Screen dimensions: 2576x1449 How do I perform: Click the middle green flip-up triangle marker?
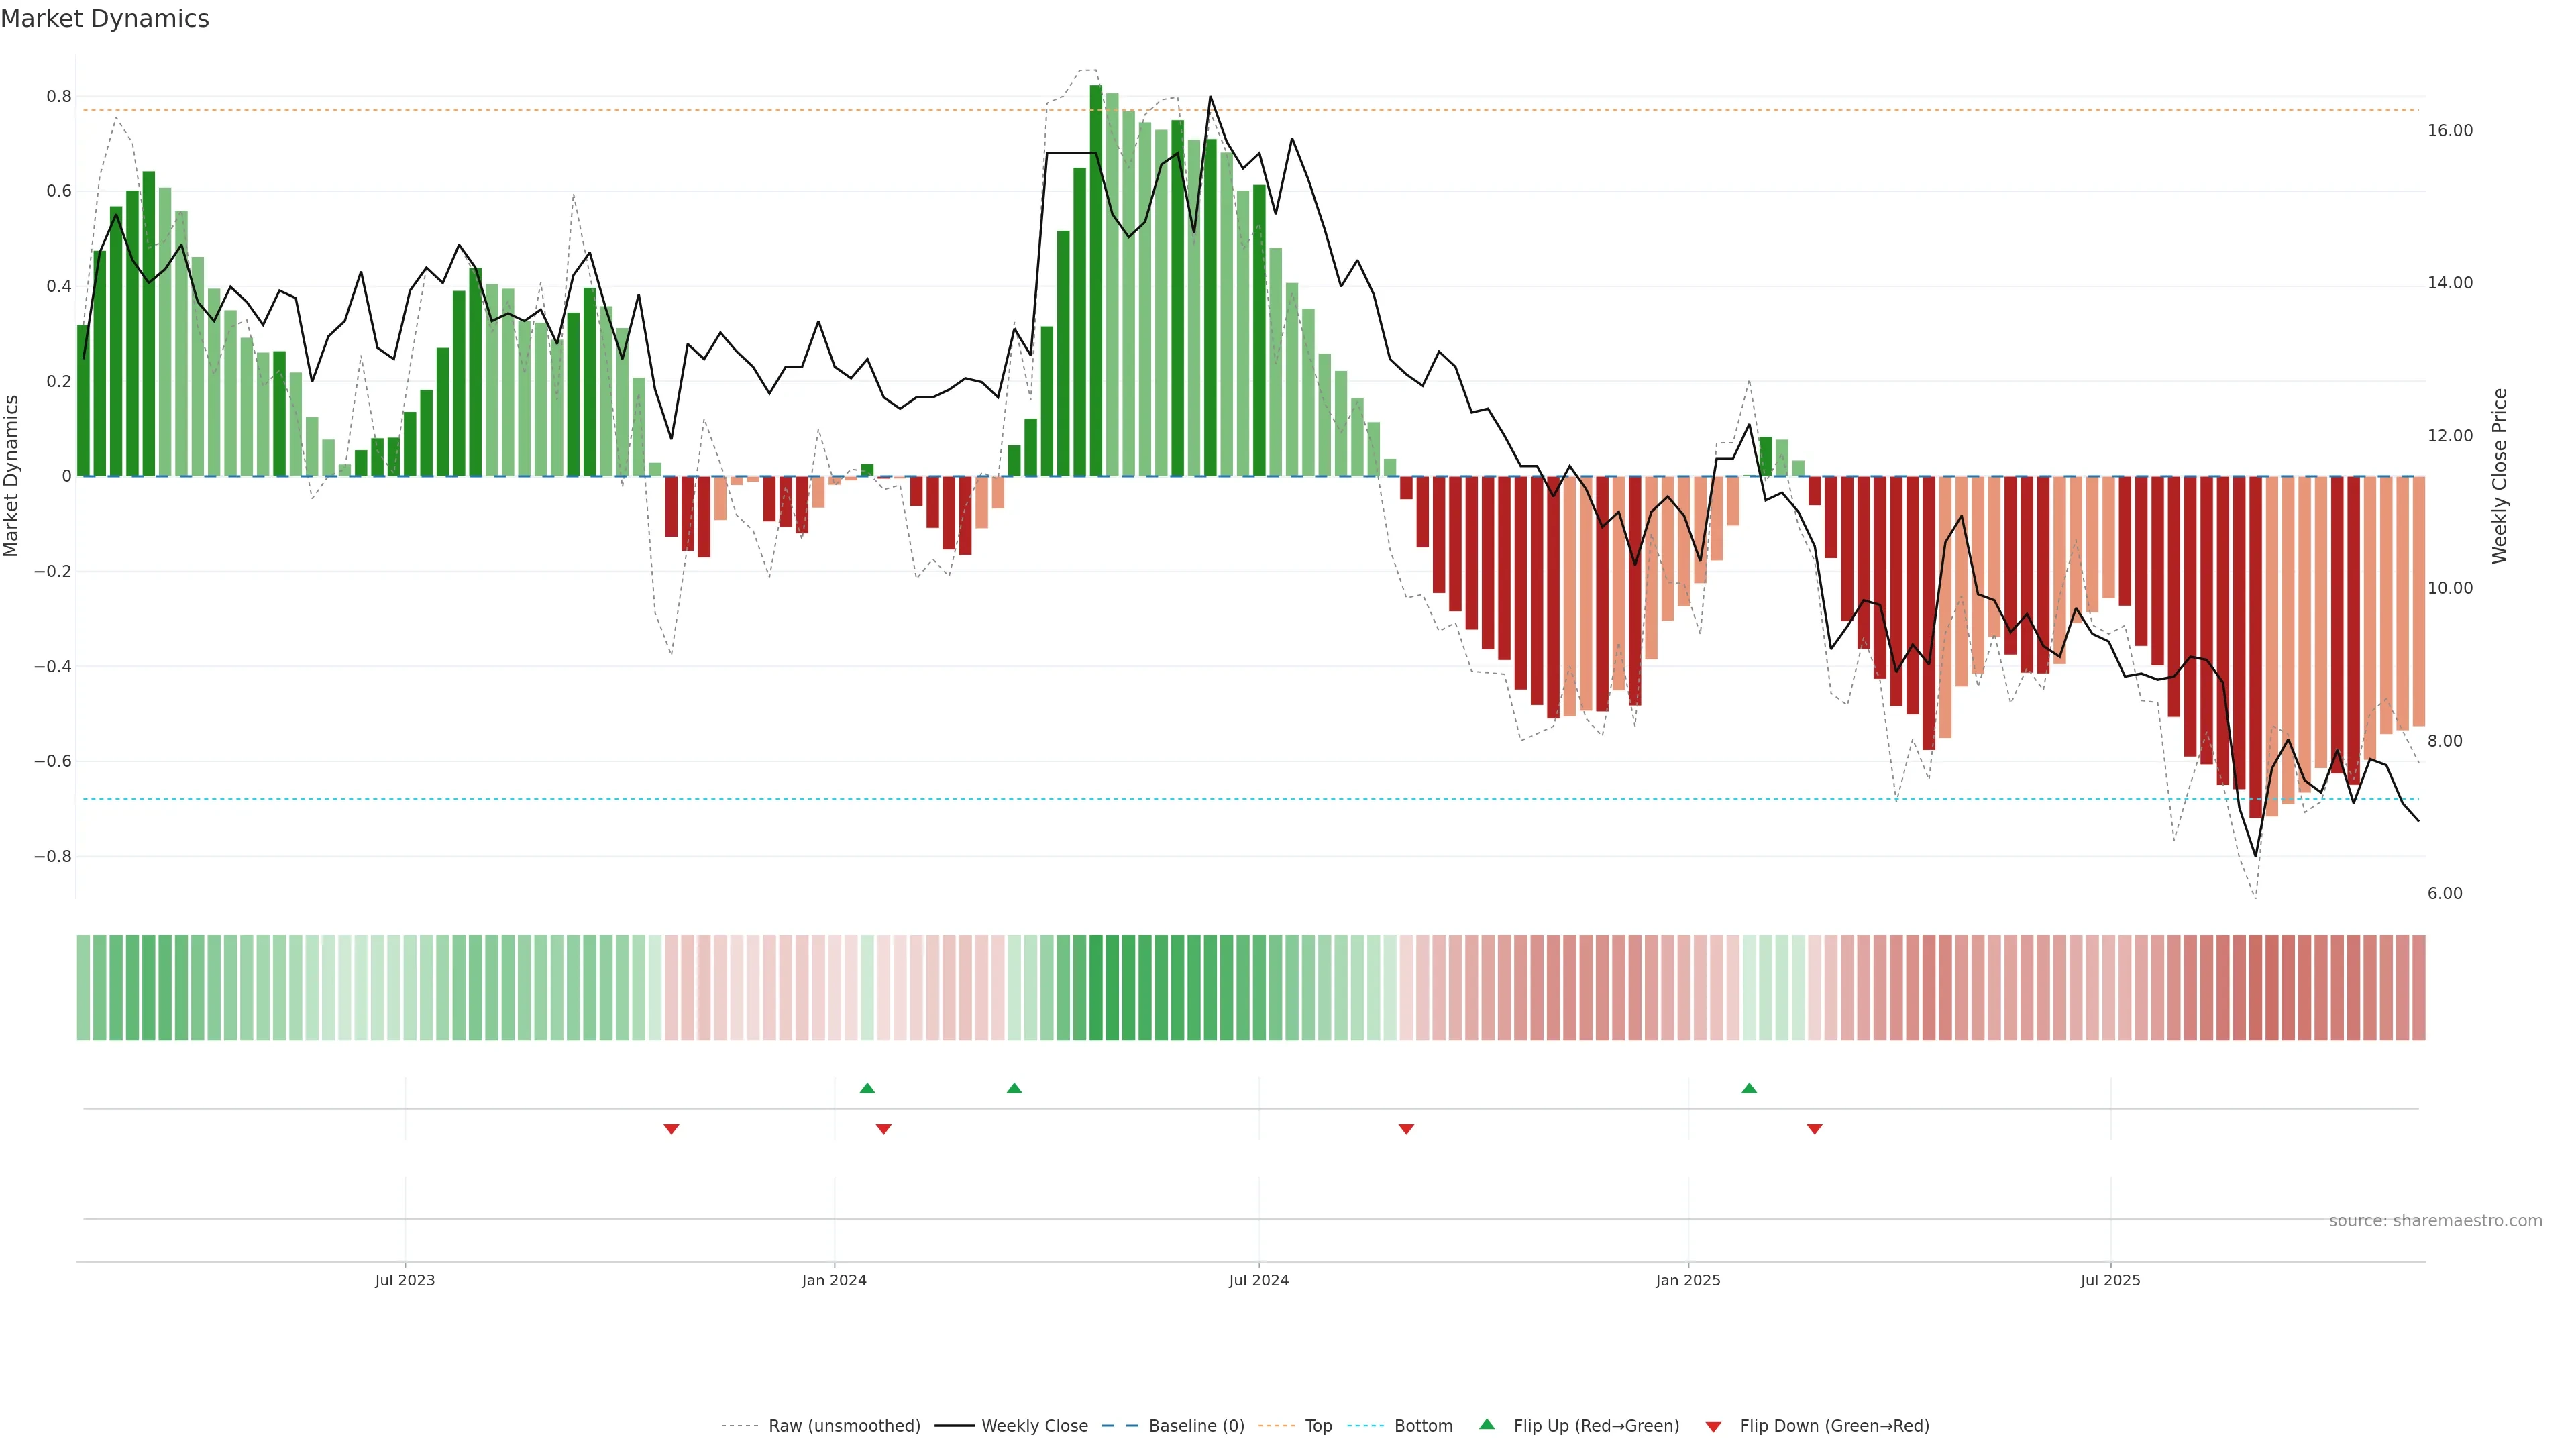pos(1014,1088)
